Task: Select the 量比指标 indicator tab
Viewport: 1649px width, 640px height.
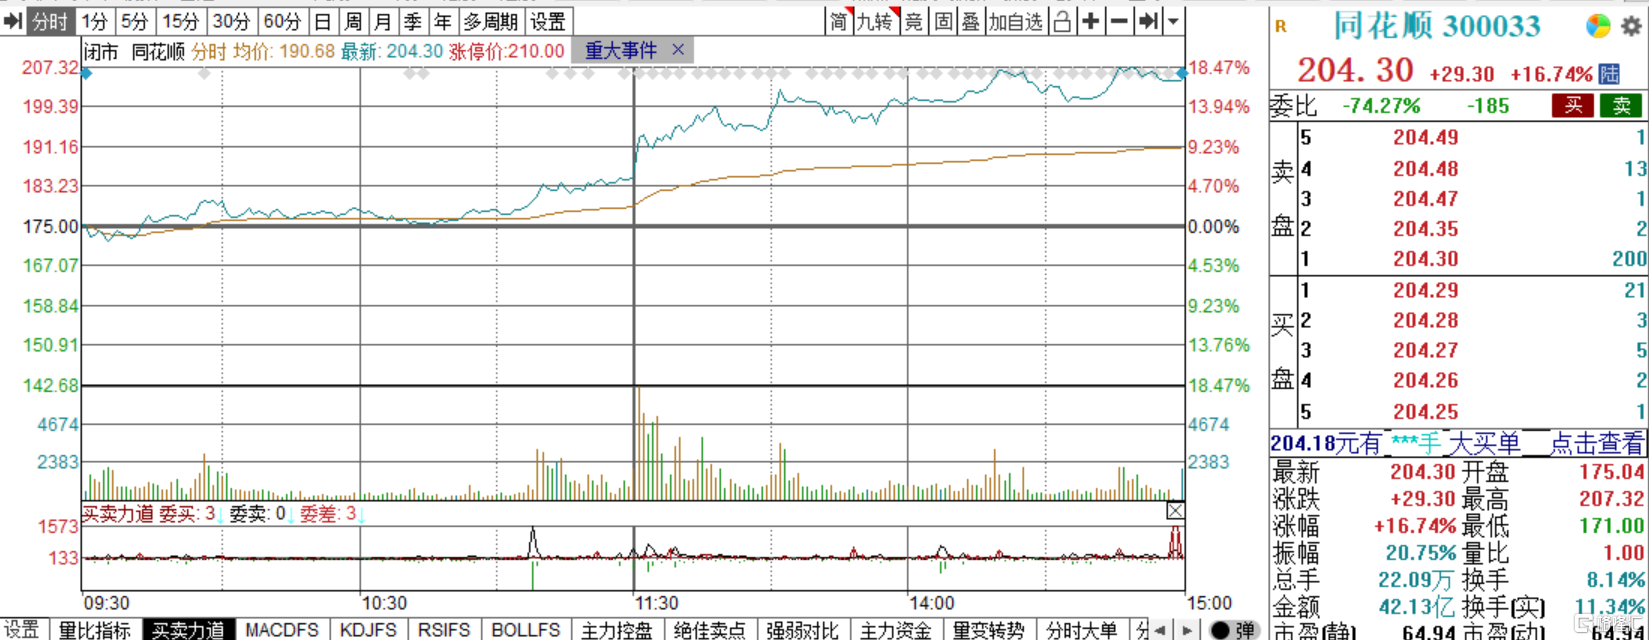Action: tap(95, 630)
